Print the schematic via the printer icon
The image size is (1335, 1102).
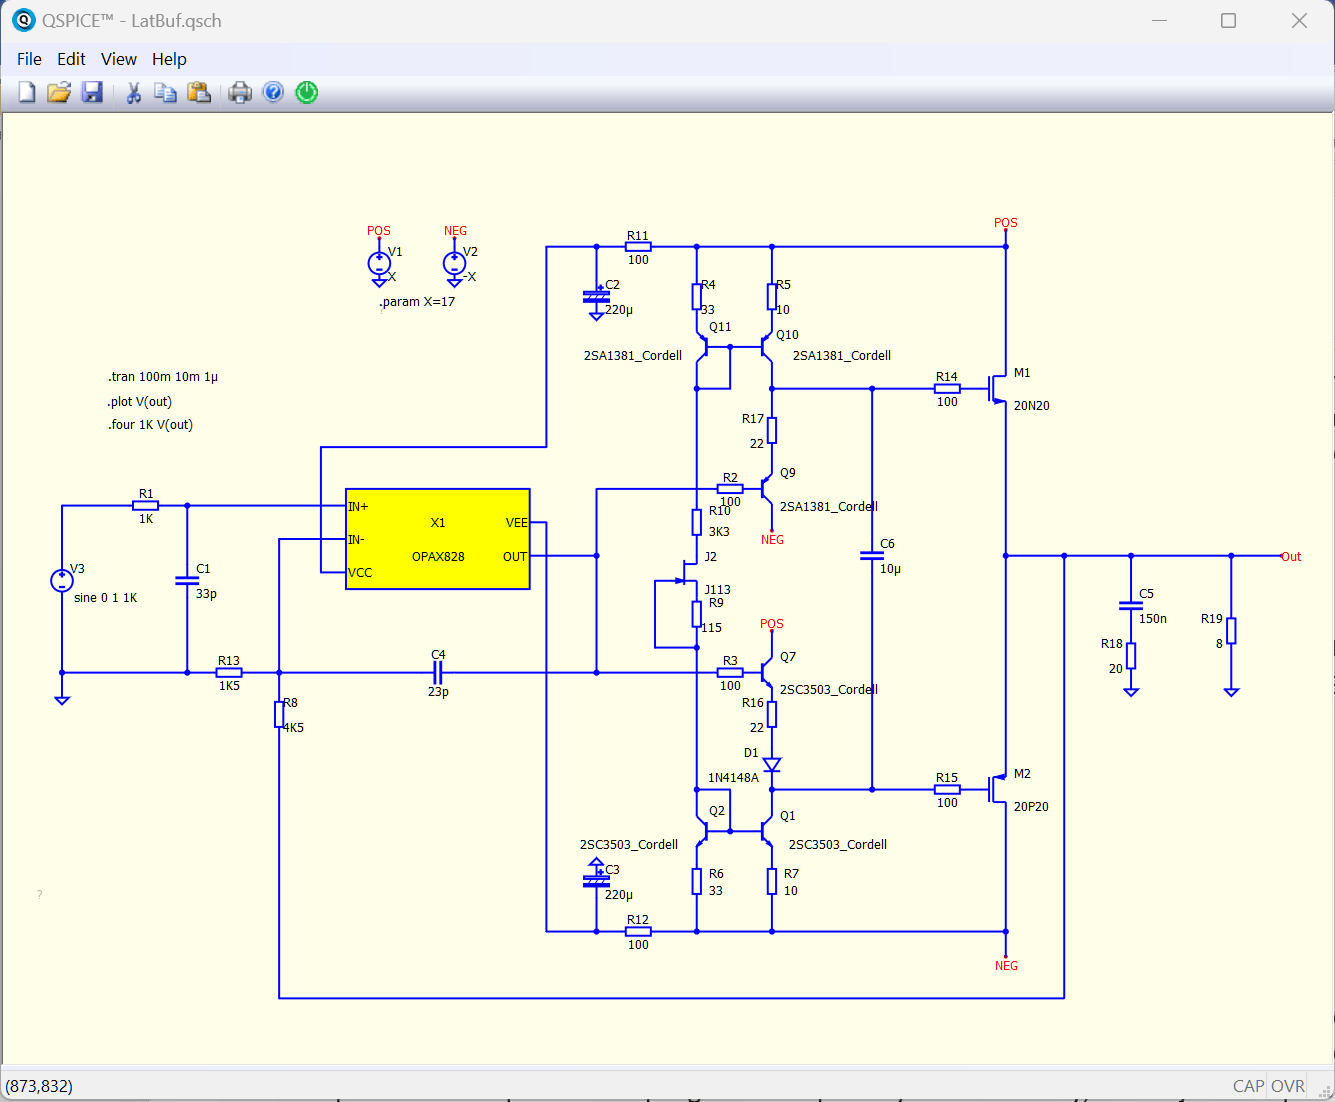(240, 93)
